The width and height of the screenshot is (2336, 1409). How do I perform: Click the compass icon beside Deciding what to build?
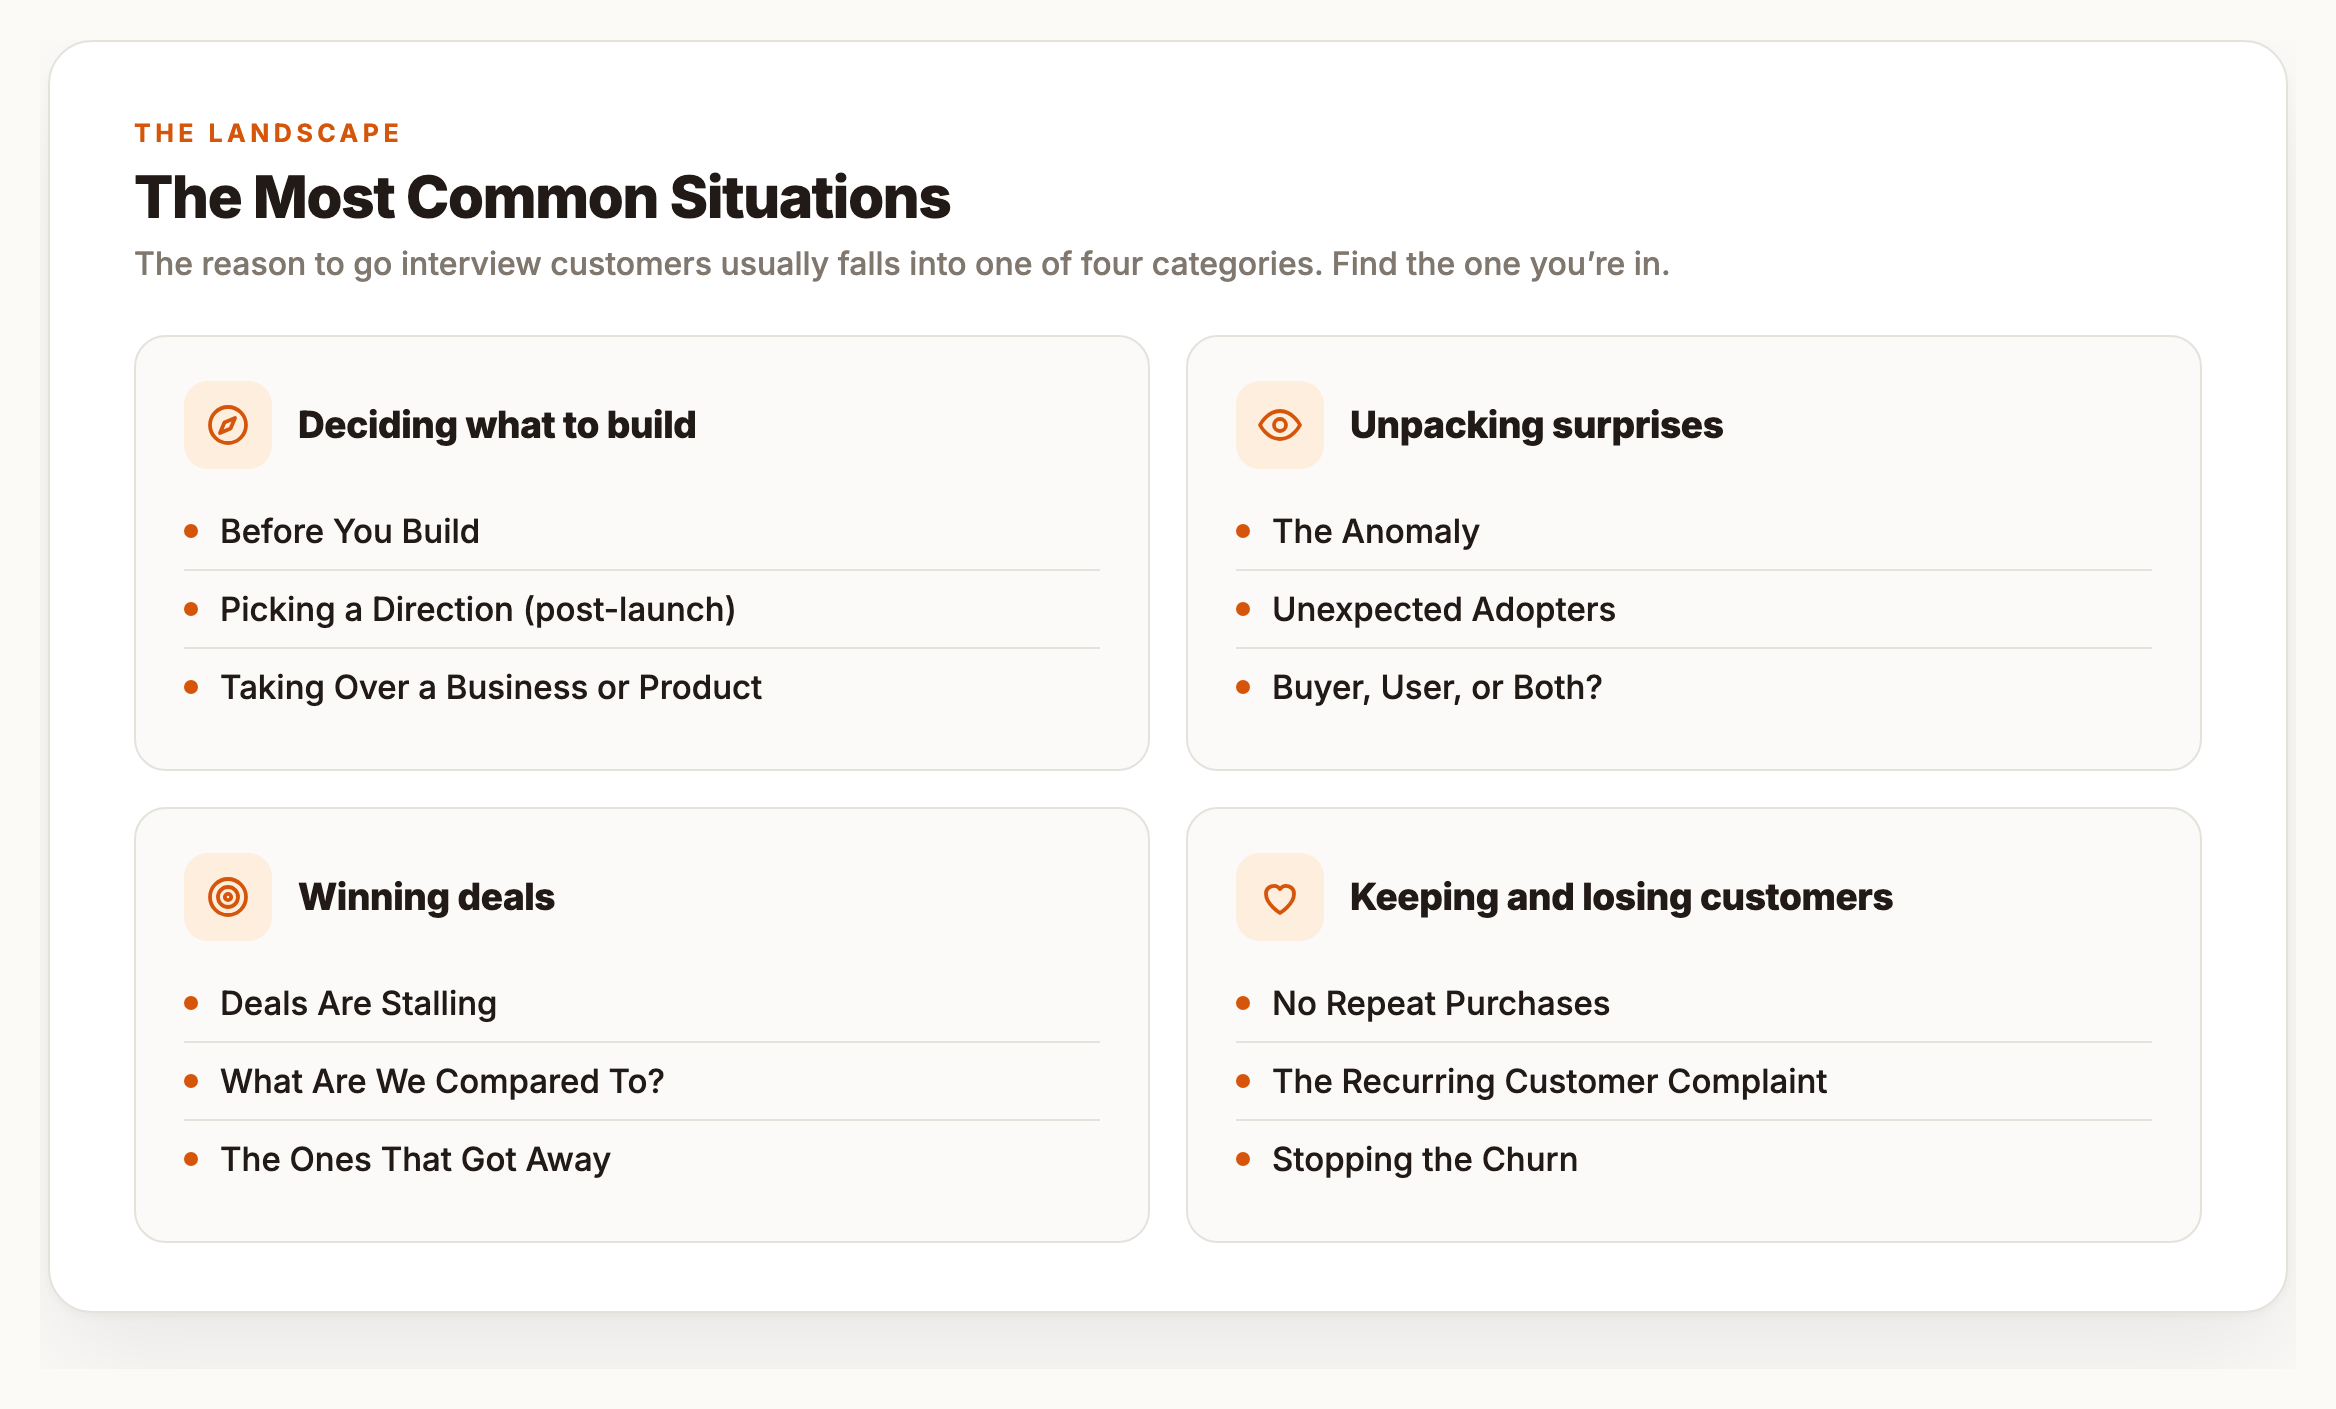pos(228,425)
